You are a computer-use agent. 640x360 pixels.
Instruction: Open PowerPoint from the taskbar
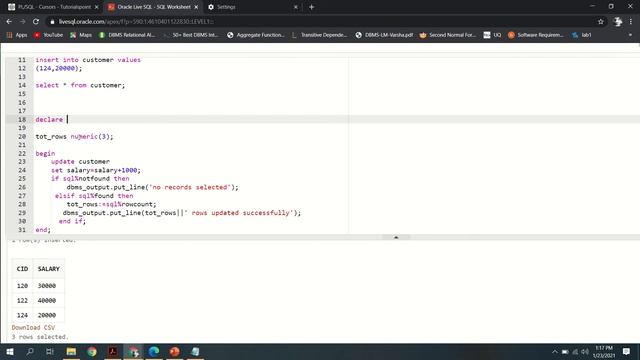[x=175, y=351]
